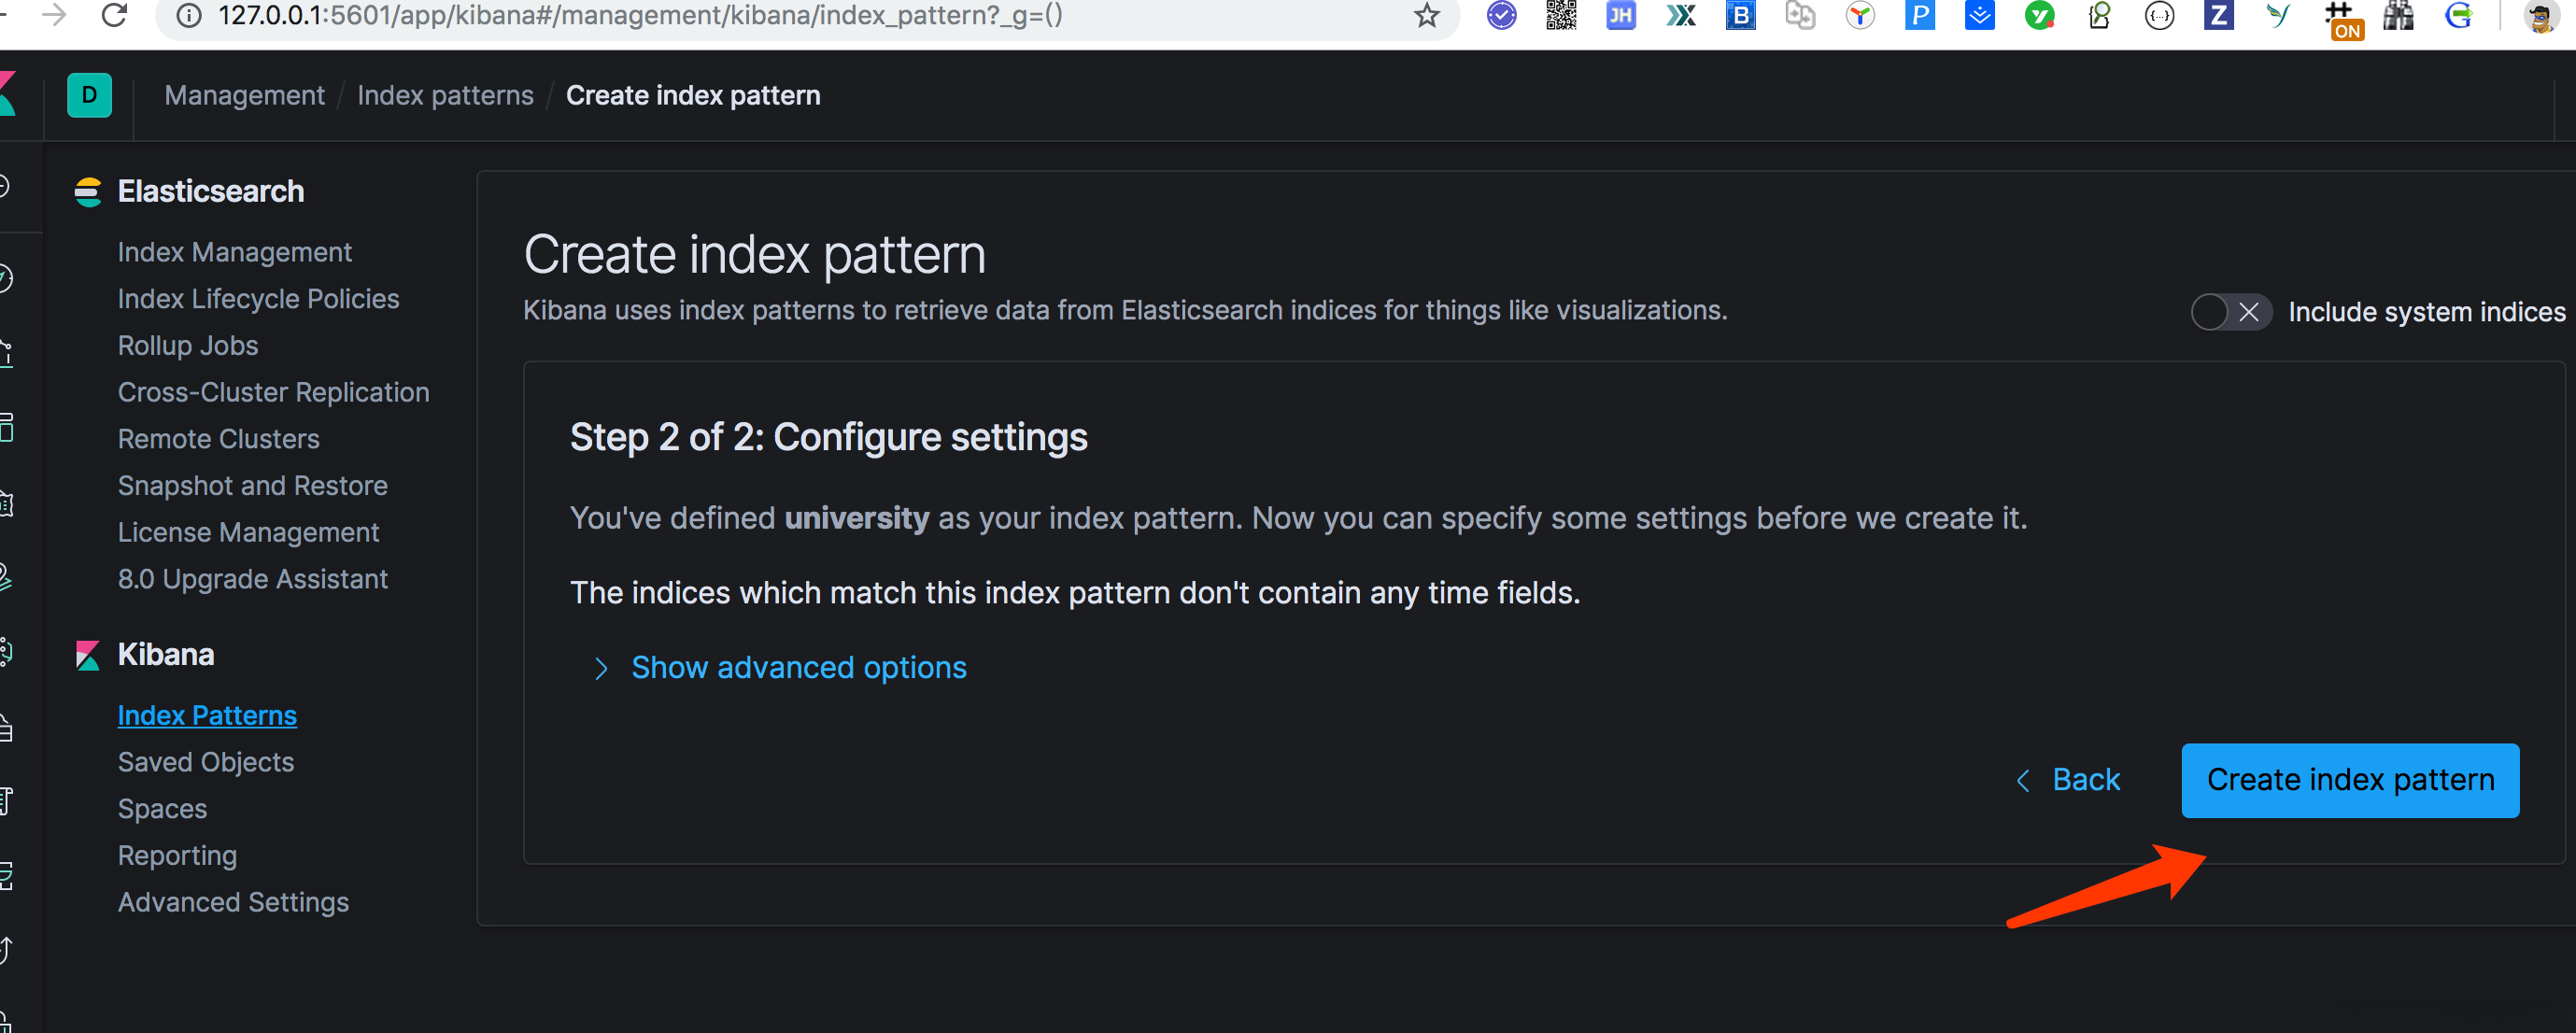The height and width of the screenshot is (1033, 2576).
Task: Open Index Lifecycle Policies
Action: point(258,299)
